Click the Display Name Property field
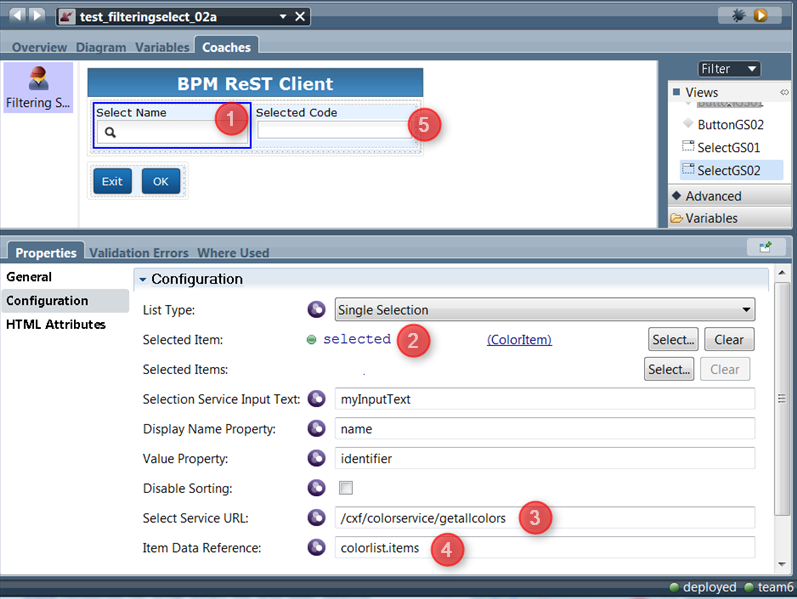 tap(545, 429)
